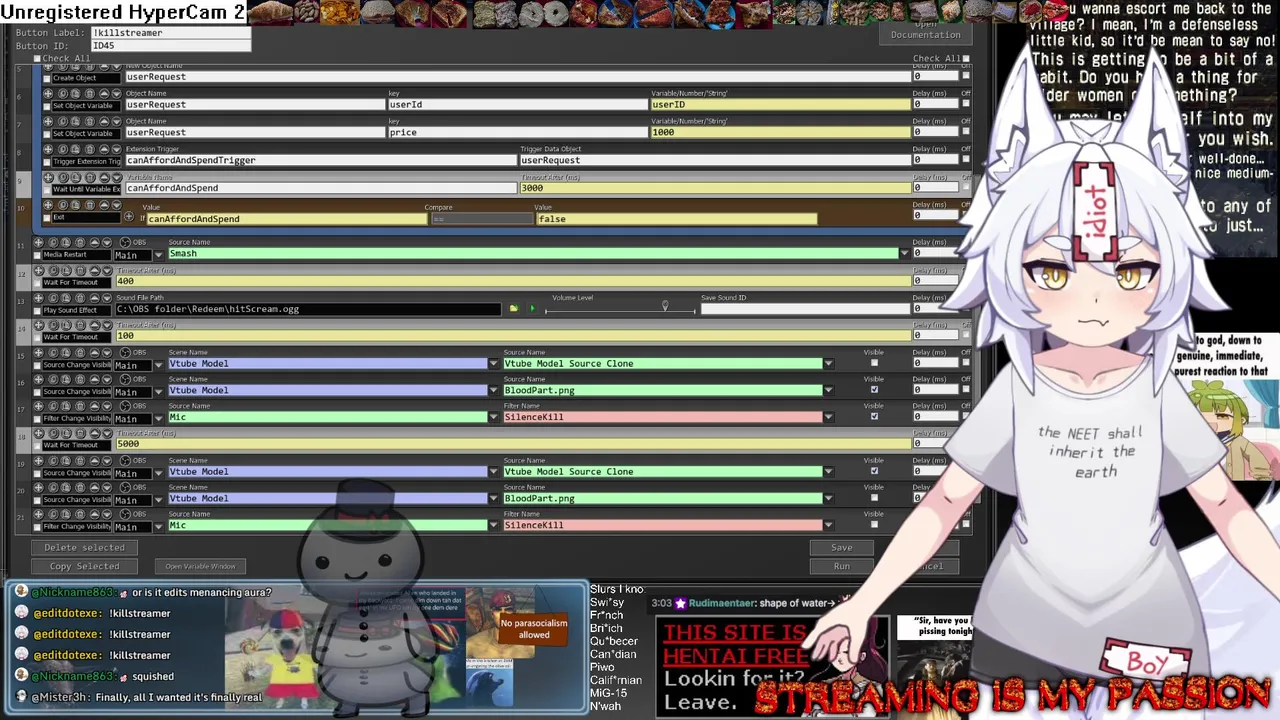Add action icon on Media Restart row
Image resolution: width=1280 pixels, height=720 pixels.
point(39,242)
